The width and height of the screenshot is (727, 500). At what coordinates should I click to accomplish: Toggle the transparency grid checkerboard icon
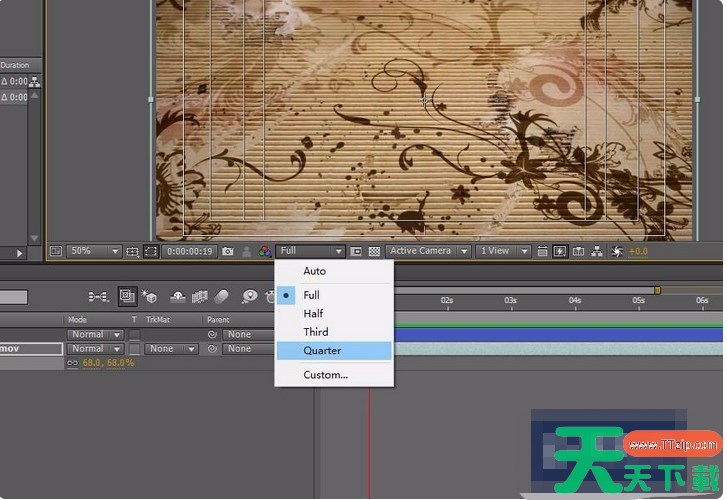(374, 252)
